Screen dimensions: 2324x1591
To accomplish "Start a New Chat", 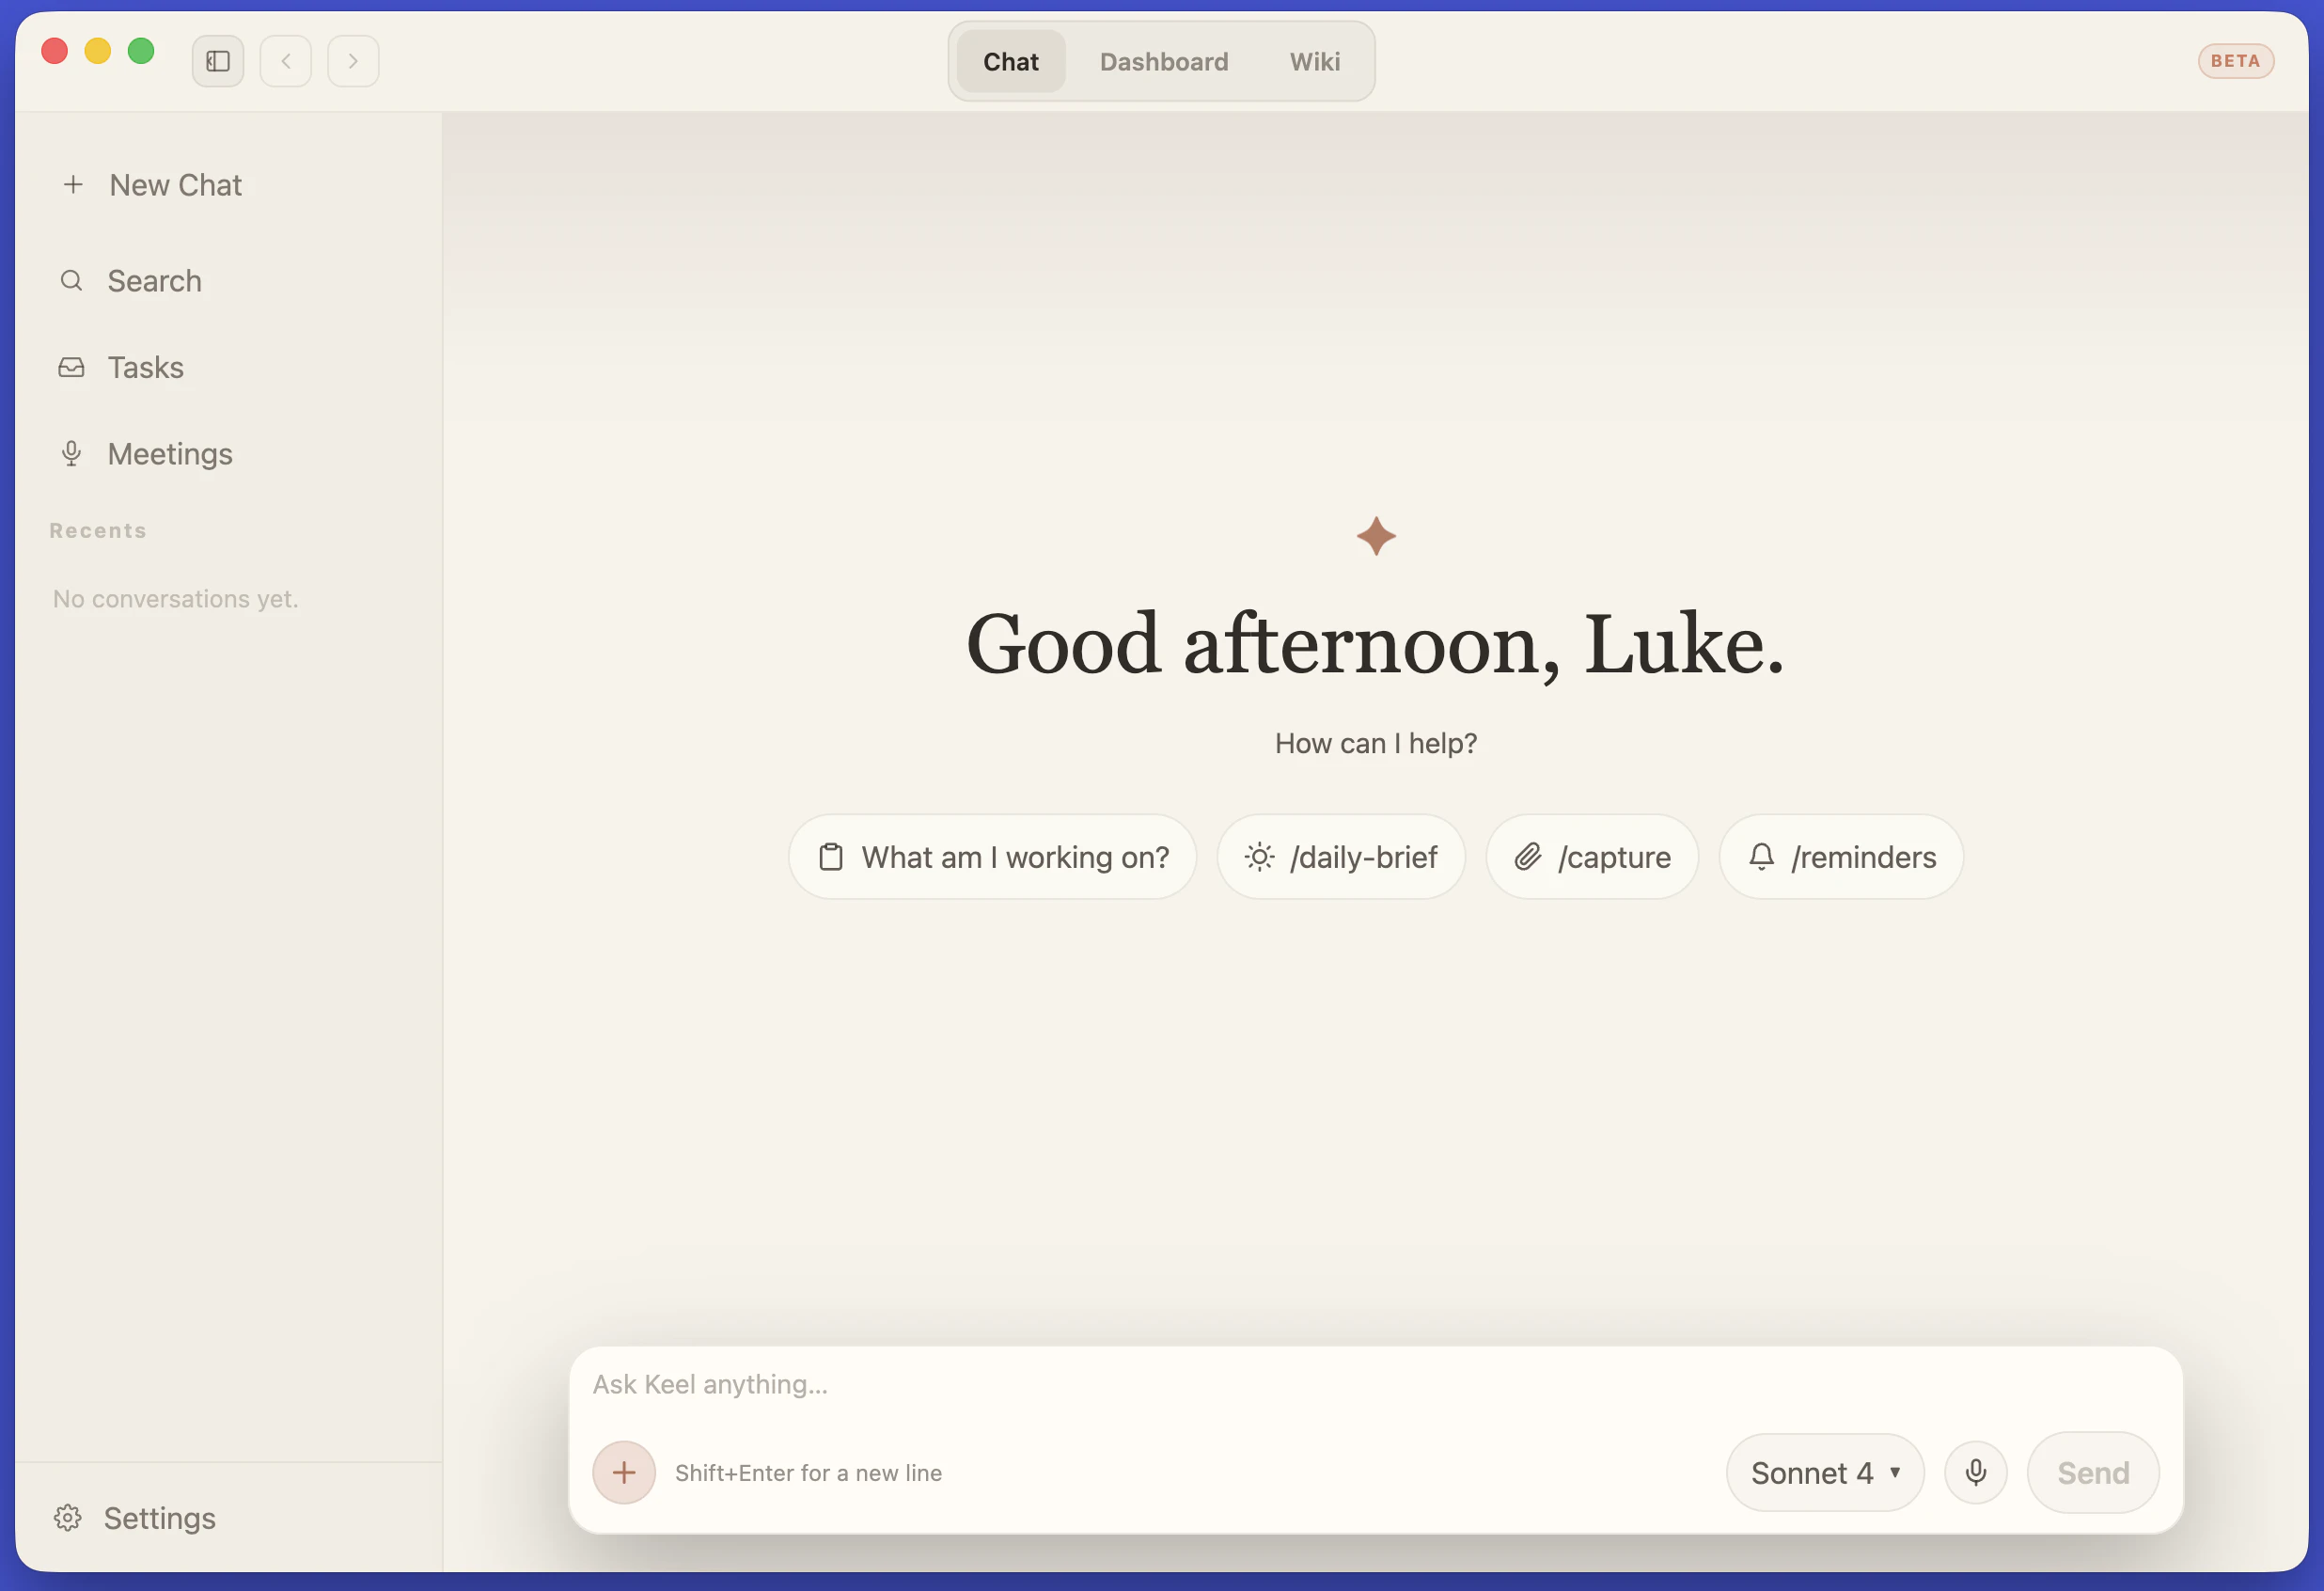I will tap(229, 185).
